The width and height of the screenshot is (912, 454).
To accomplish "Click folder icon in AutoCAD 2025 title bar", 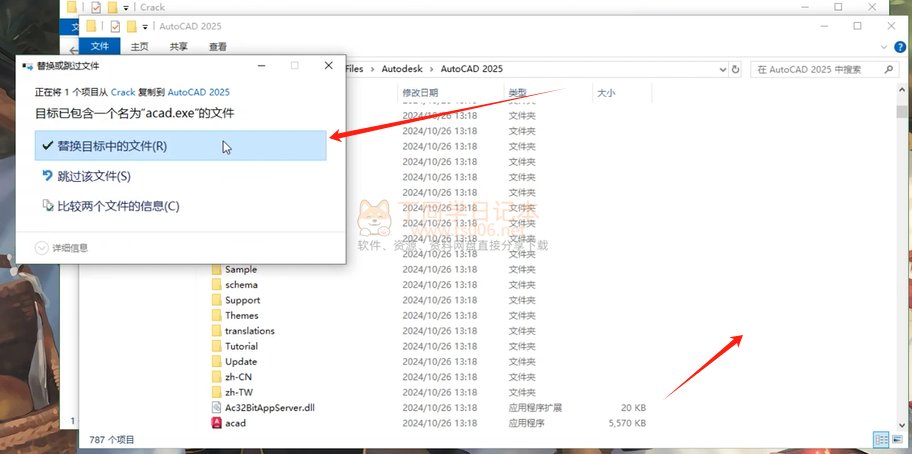I will (x=91, y=26).
